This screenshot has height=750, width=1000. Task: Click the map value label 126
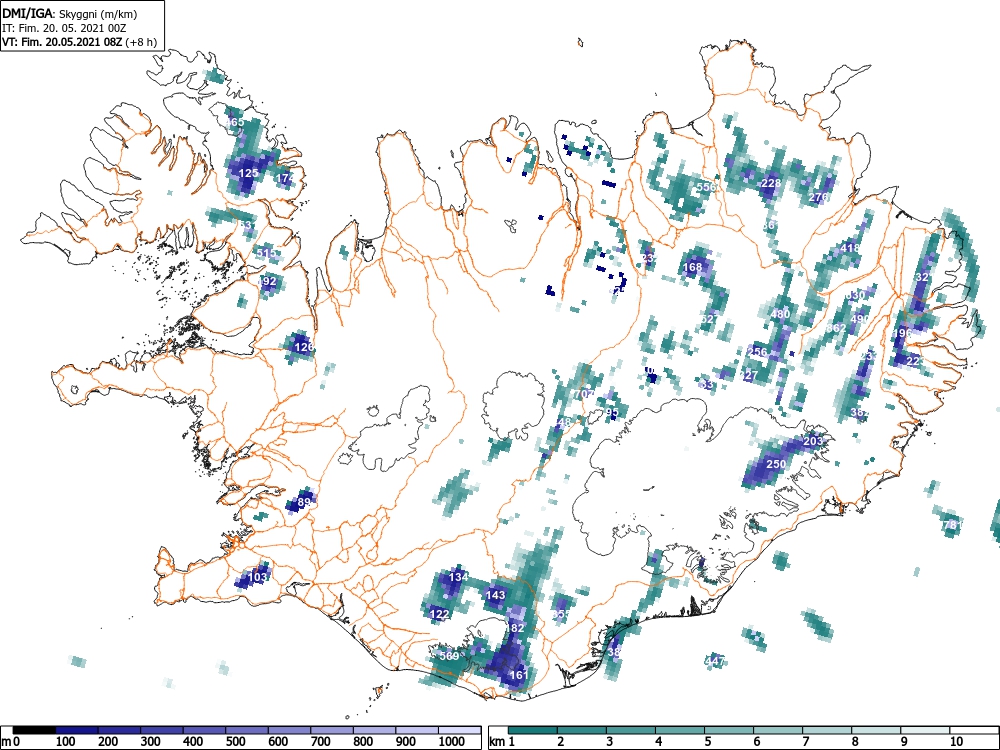(304, 347)
